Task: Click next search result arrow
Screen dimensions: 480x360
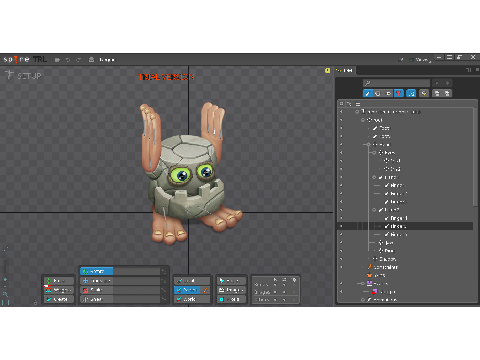Action: [x=447, y=83]
